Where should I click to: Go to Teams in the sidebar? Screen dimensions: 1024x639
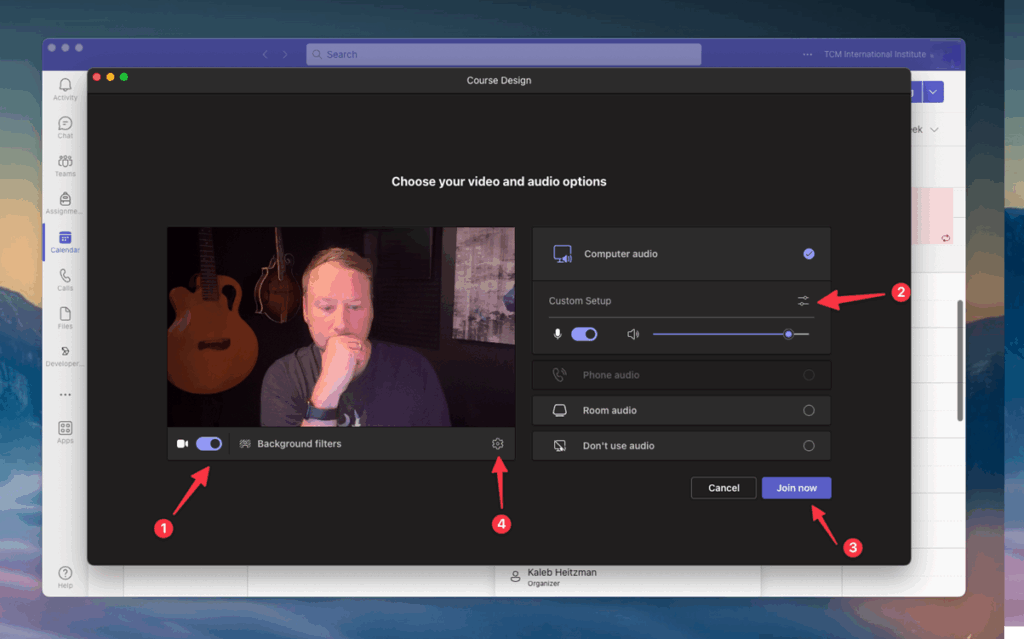(65, 164)
